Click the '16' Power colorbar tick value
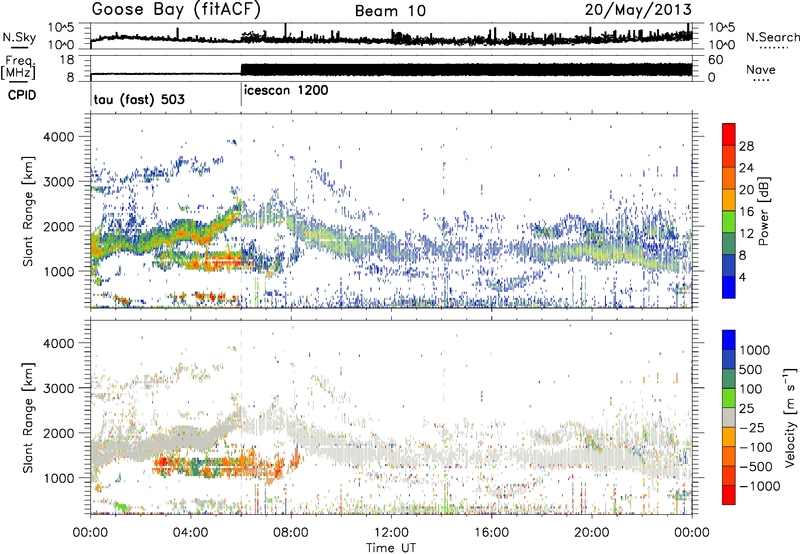 746,212
